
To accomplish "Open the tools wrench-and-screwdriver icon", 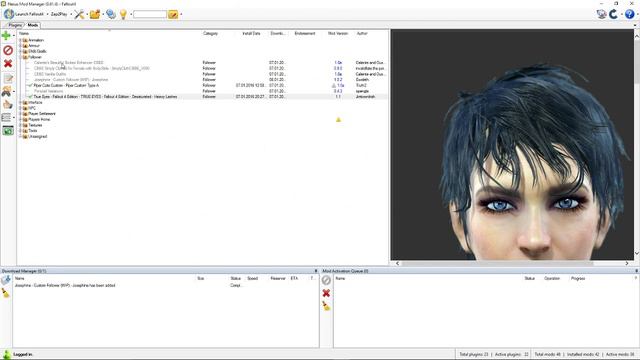I will [79, 14].
